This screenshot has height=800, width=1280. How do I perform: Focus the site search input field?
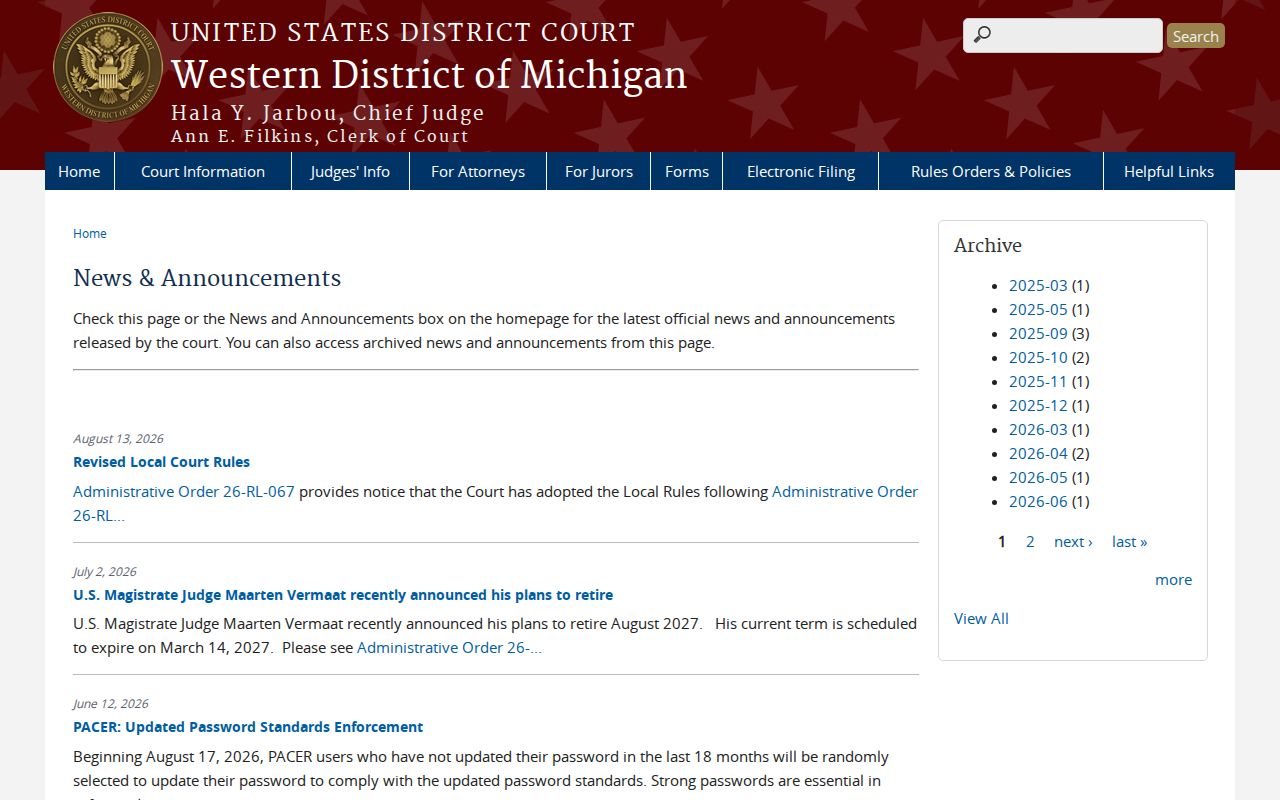click(1063, 35)
